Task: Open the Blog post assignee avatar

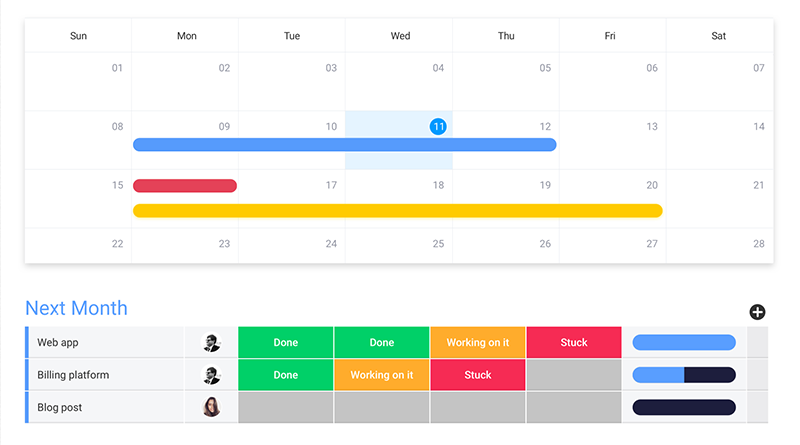Action: tap(211, 407)
